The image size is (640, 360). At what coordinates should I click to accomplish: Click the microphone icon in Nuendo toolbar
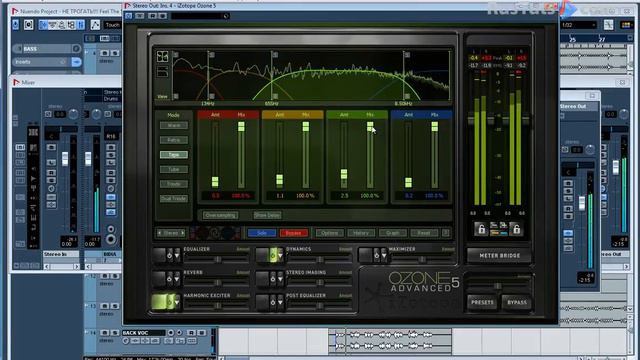(16, 25)
